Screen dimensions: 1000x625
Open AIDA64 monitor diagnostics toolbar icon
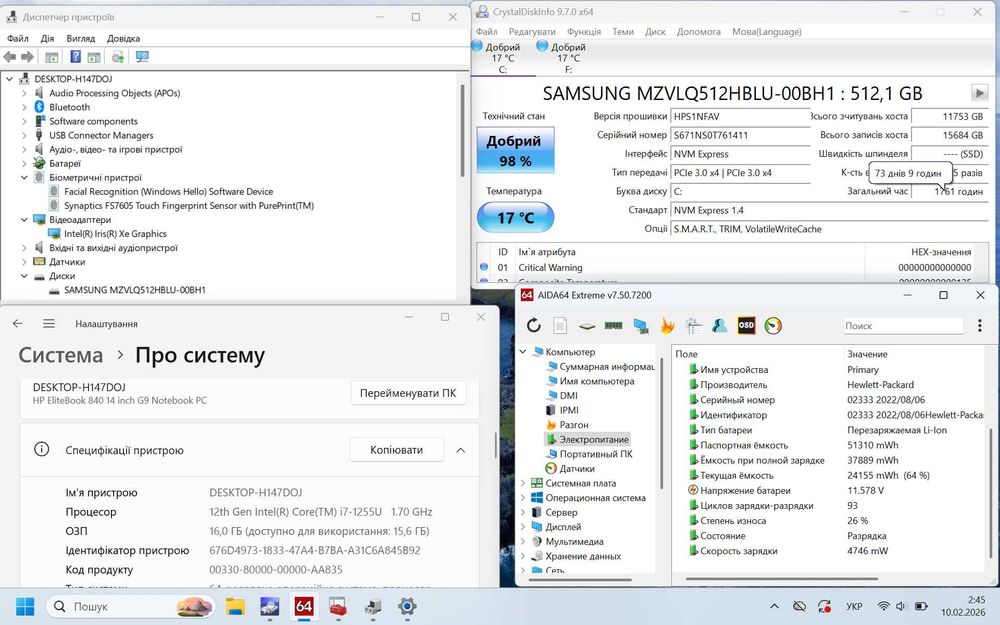[641, 326]
